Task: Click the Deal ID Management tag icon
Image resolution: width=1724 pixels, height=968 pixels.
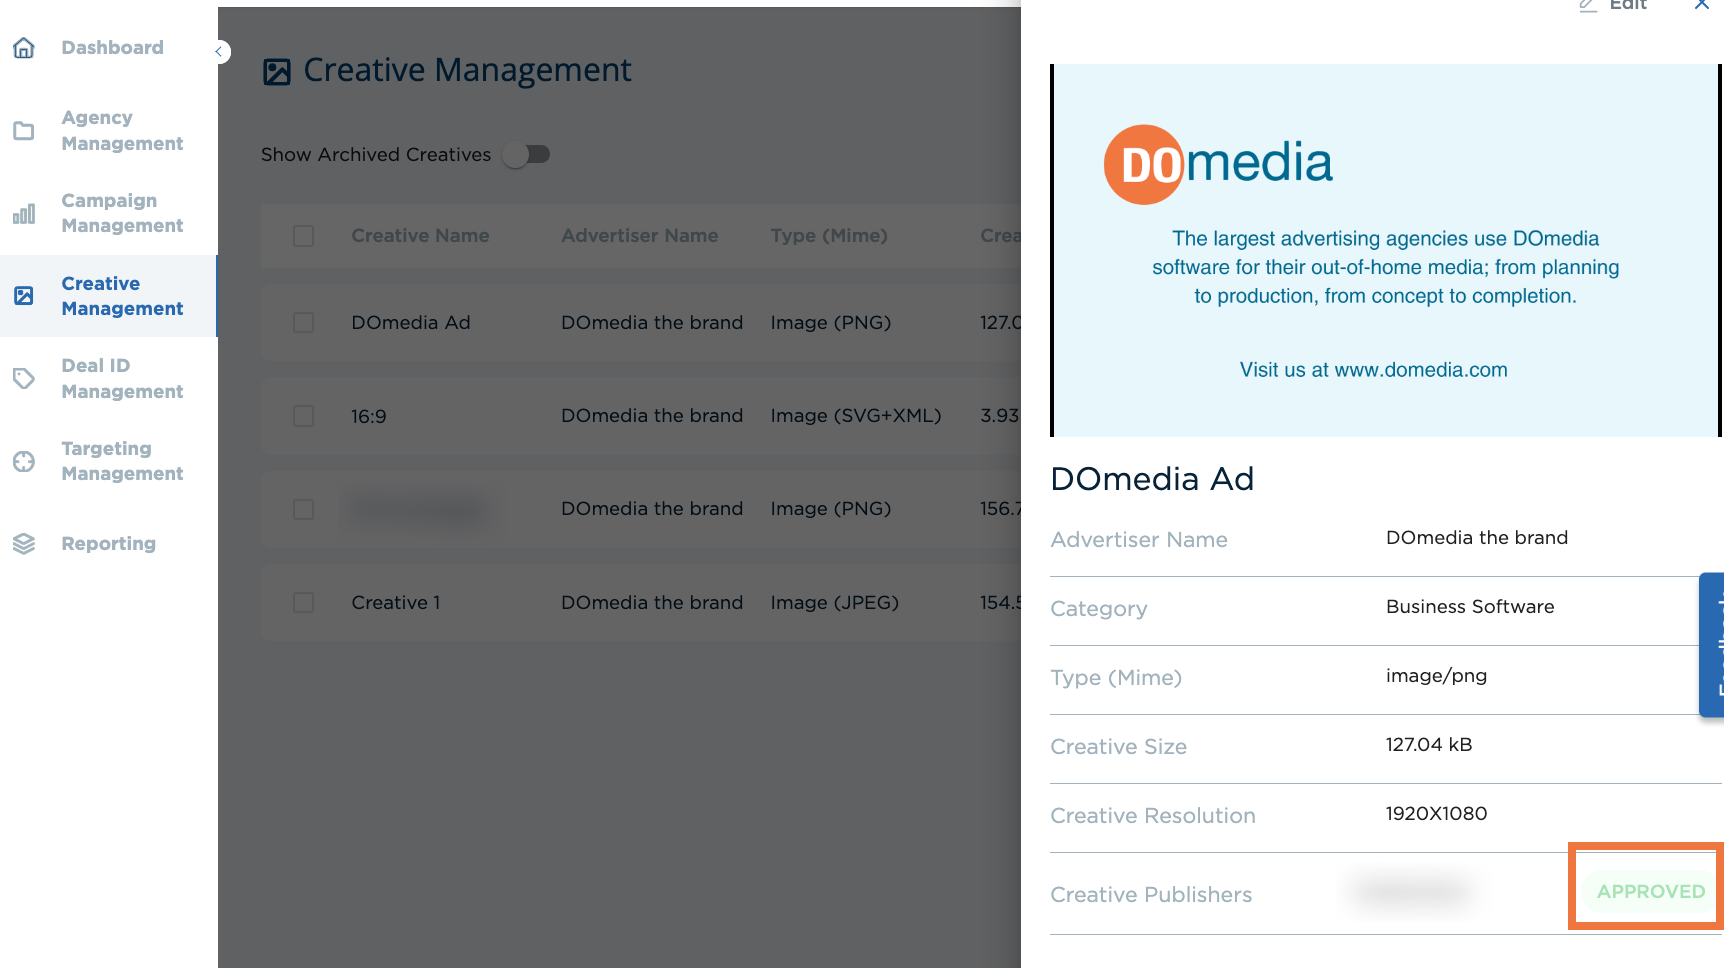Action: pyautogui.click(x=24, y=378)
